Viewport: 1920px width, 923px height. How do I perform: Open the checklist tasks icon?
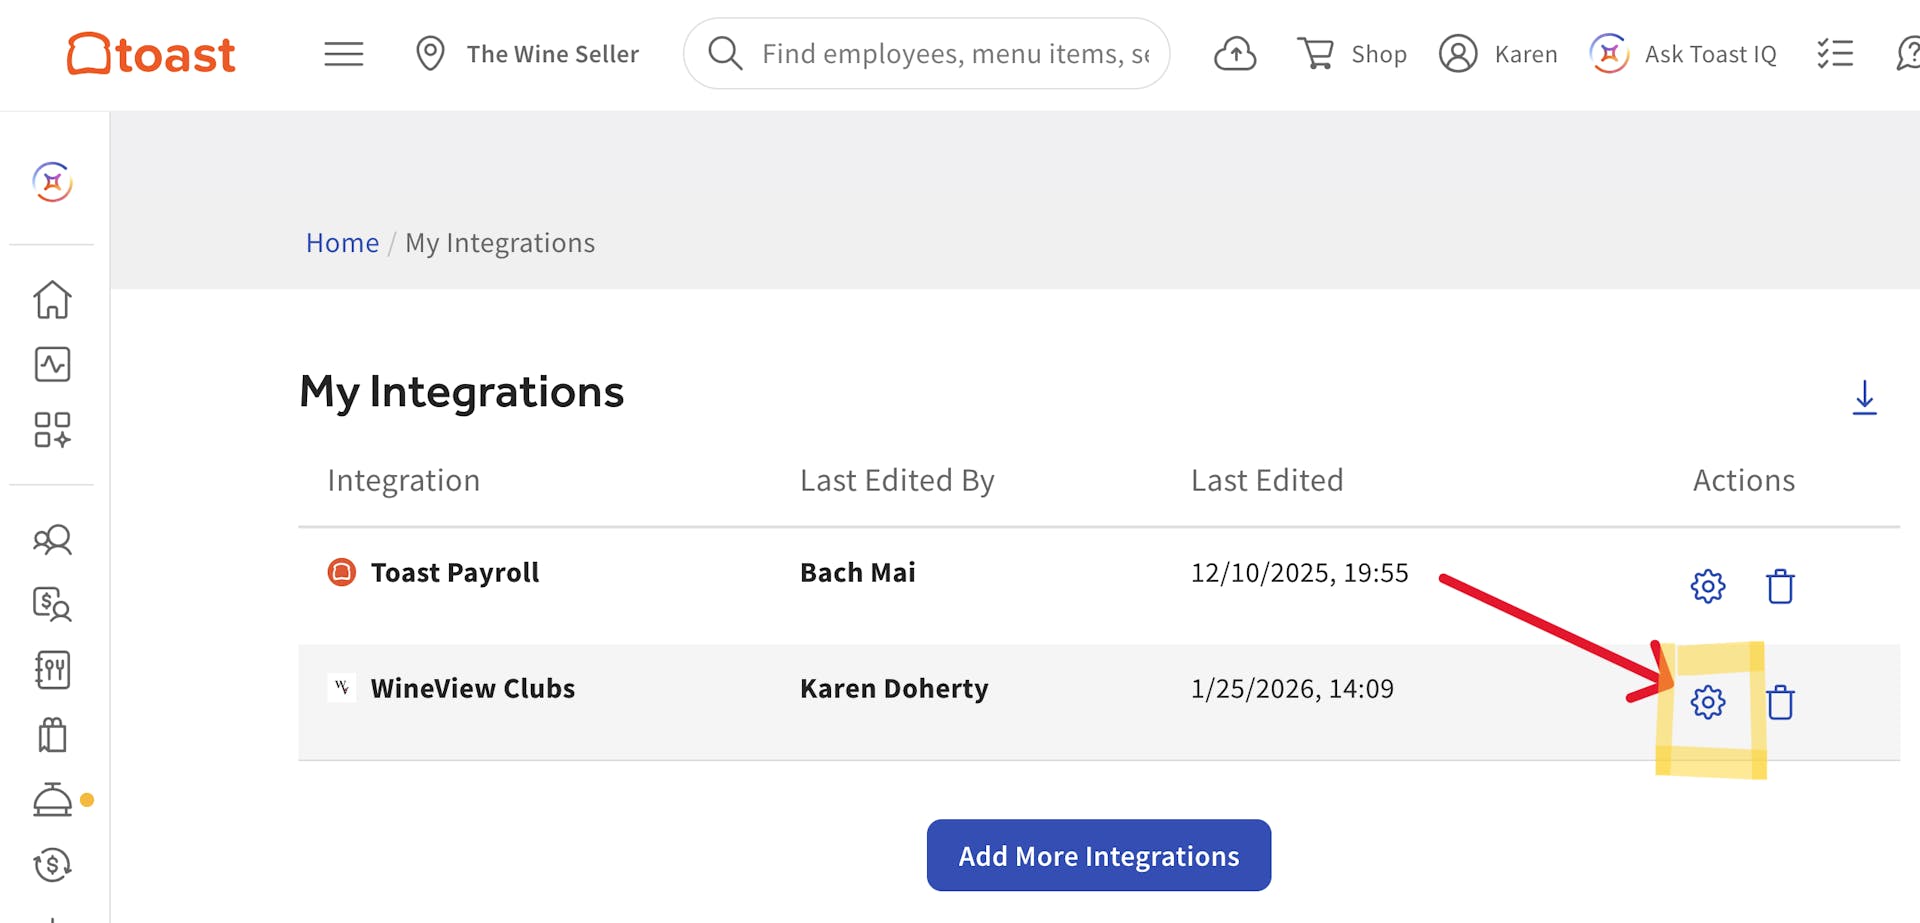tap(1835, 54)
